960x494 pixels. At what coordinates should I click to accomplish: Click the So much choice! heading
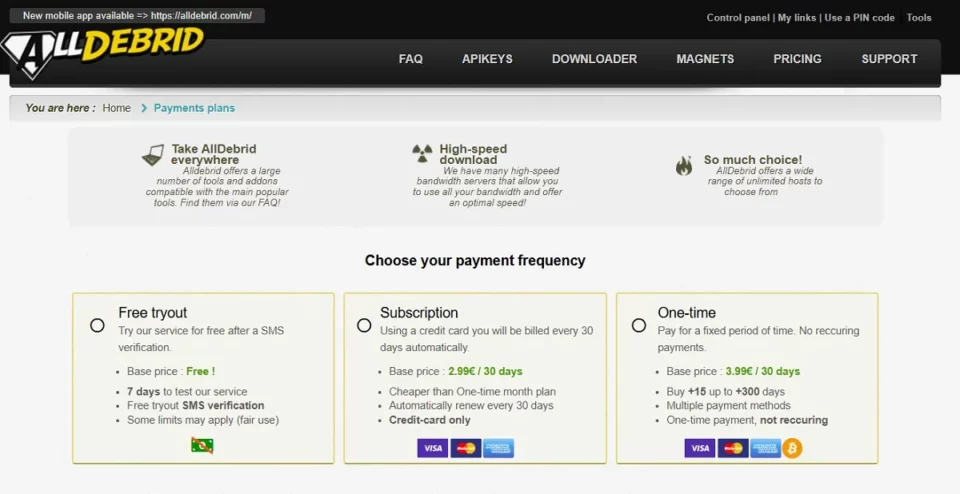(x=753, y=160)
